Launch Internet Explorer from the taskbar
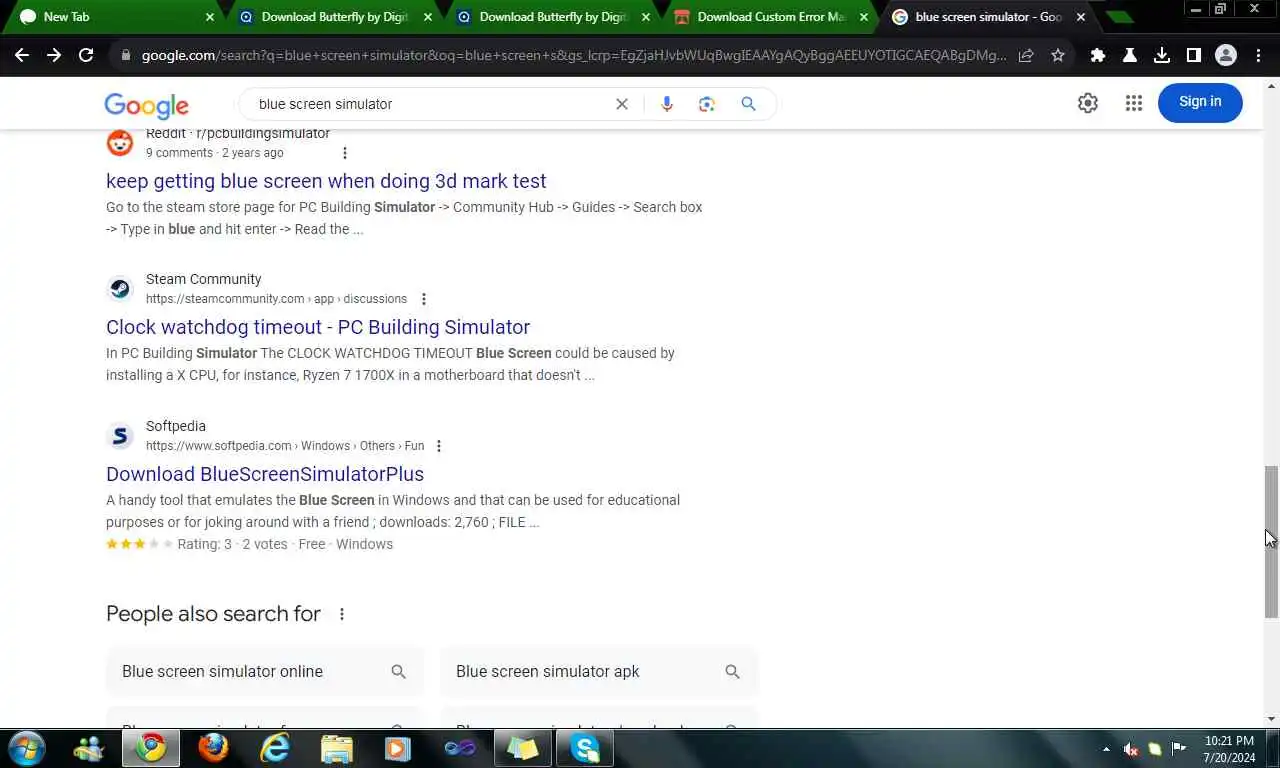Viewport: 1280px width, 768px height. [275, 748]
